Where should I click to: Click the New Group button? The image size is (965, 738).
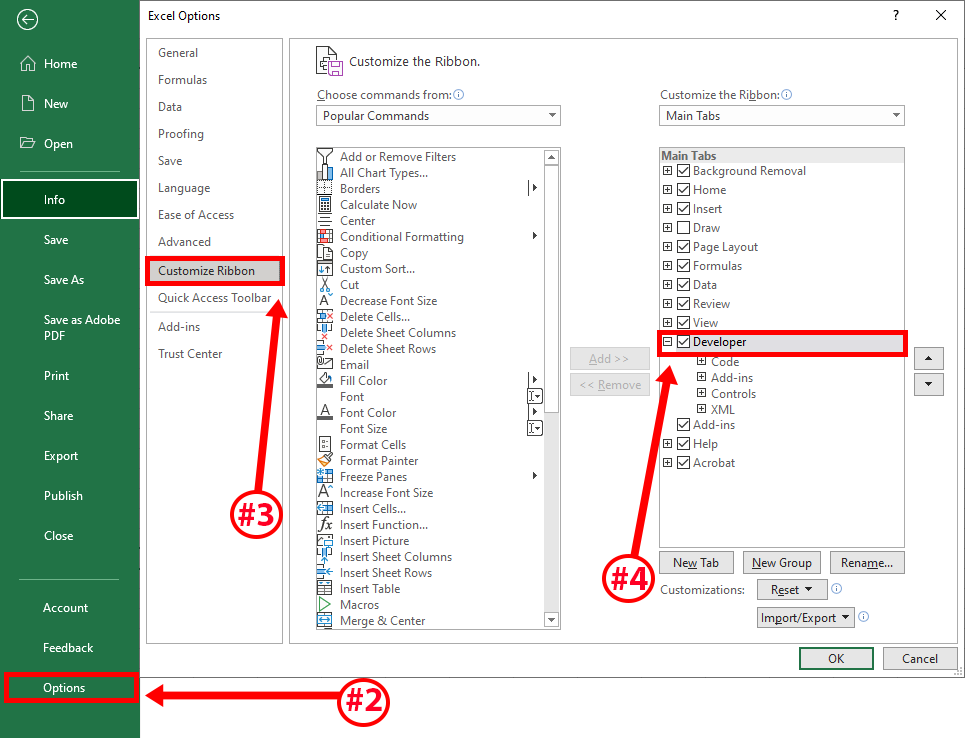click(x=782, y=563)
